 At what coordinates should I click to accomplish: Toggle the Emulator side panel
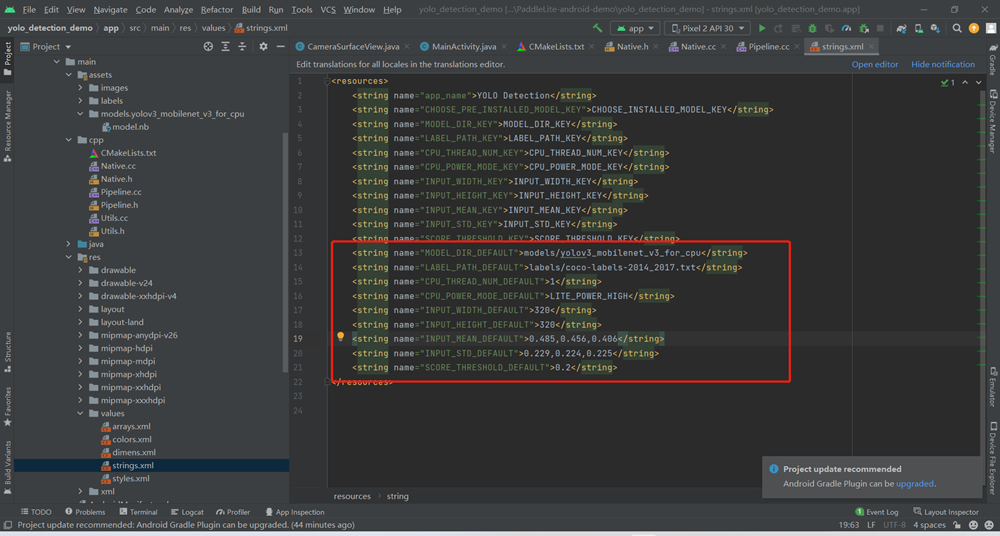[993, 387]
